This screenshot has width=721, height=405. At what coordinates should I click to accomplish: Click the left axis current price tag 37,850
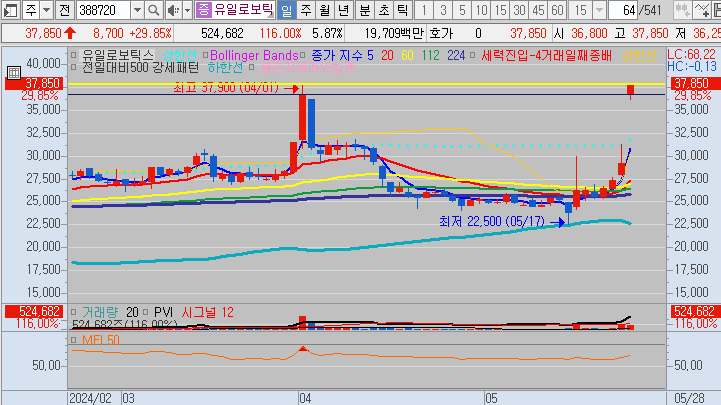click(33, 83)
